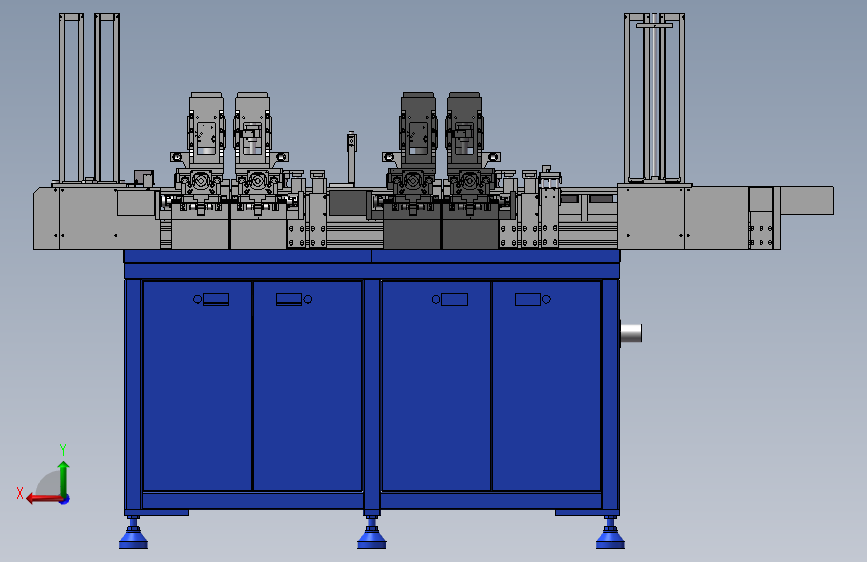Select the blue tabletop frame beam
This screenshot has height=562, width=867.
click(x=372, y=271)
